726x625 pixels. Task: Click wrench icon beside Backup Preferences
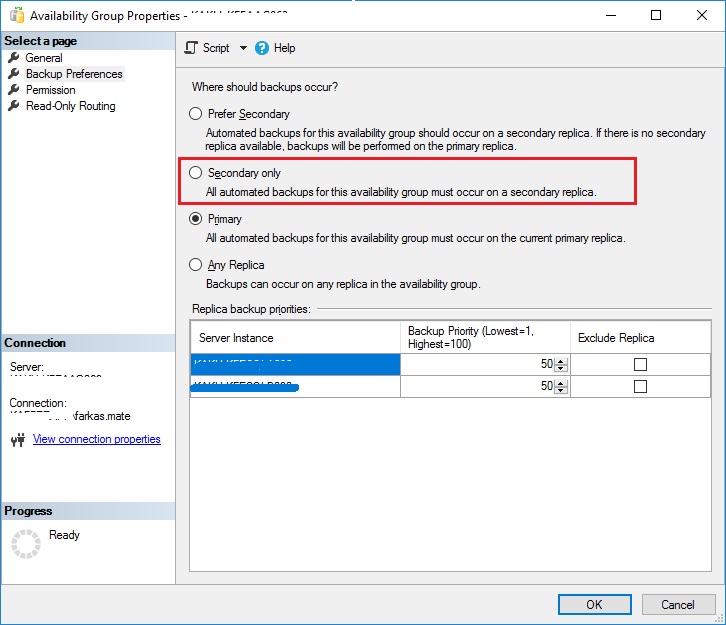tap(14, 74)
